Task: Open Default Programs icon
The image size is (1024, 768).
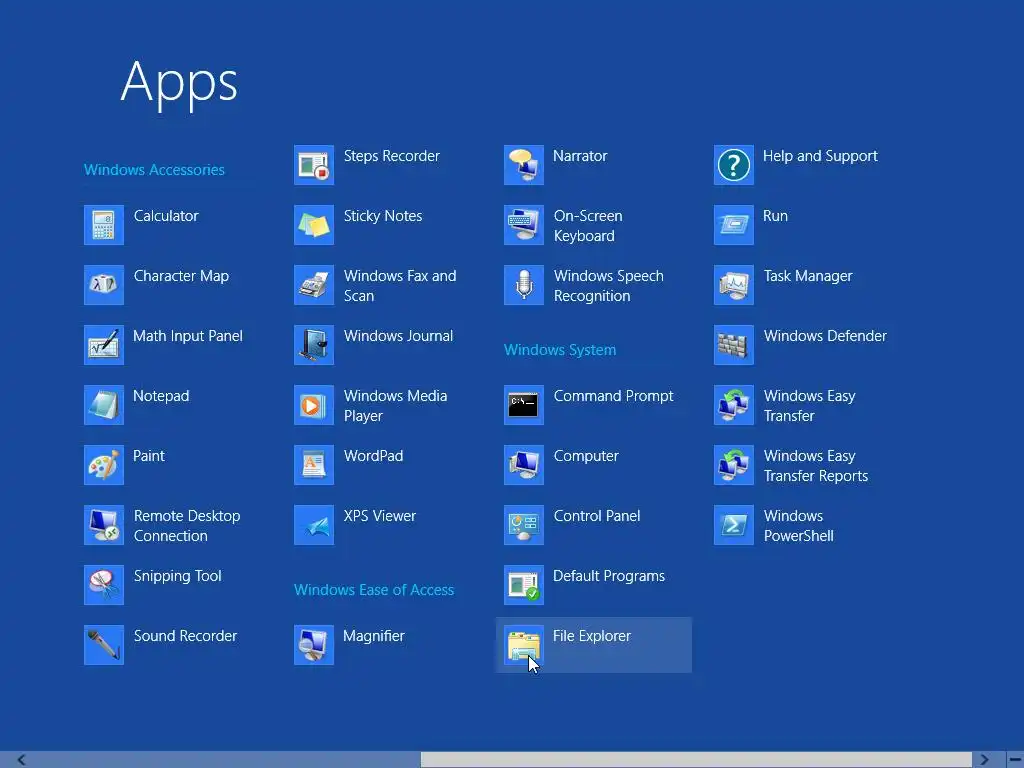Action: (x=524, y=586)
